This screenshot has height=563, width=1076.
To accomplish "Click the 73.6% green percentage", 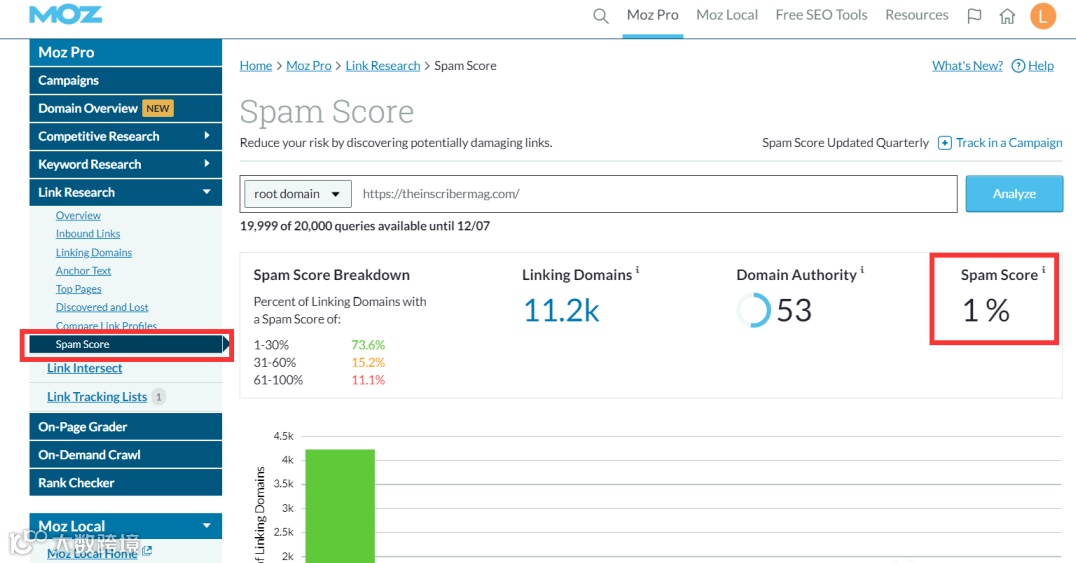I will [368, 345].
